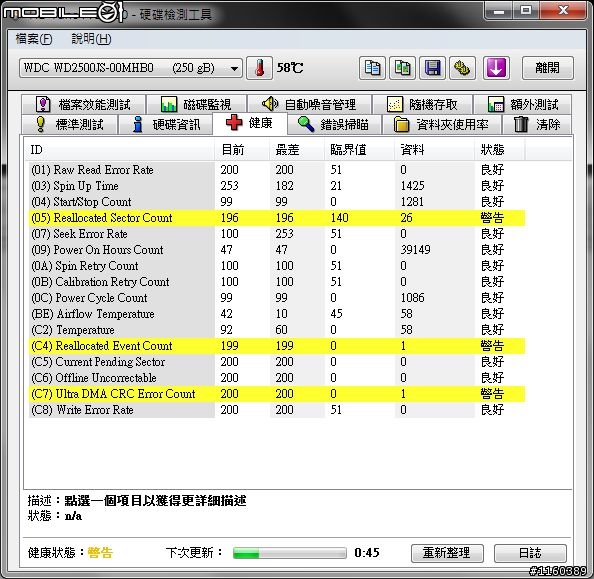Click the next update progress bar
The width and height of the screenshot is (594, 579).
pos(290,553)
